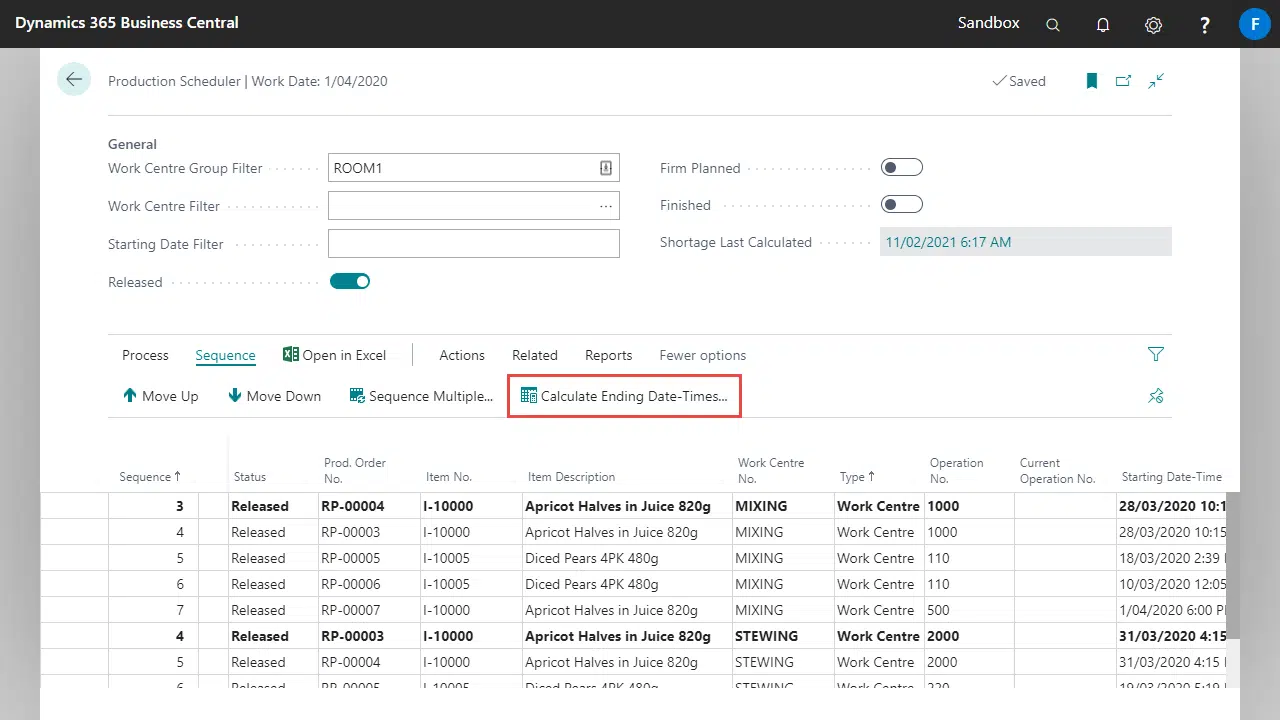
Task: Click Fewer options
Action: [x=703, y=355]
